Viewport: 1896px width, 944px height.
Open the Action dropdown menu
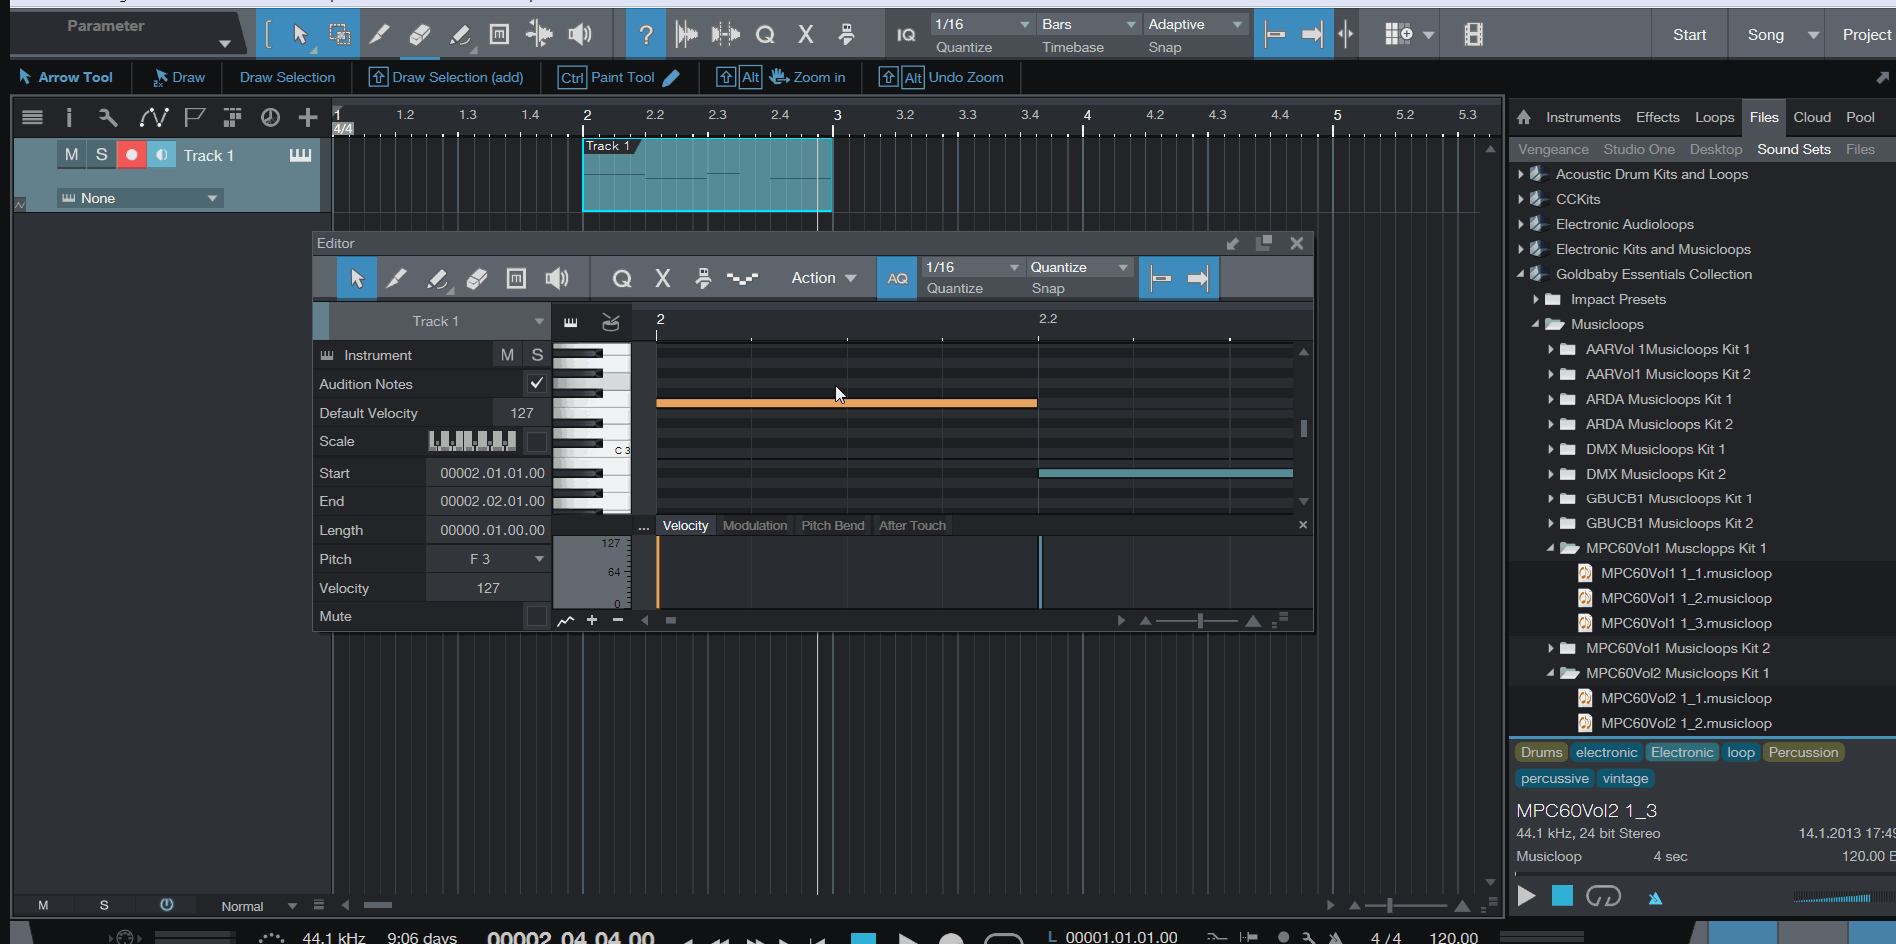click(823, 278)
